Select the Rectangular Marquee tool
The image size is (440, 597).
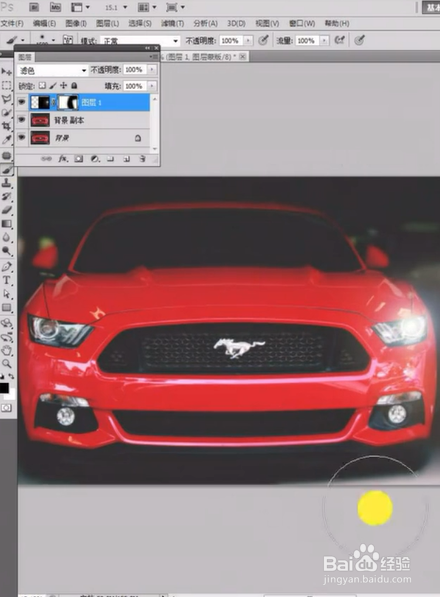pos(6,85)
